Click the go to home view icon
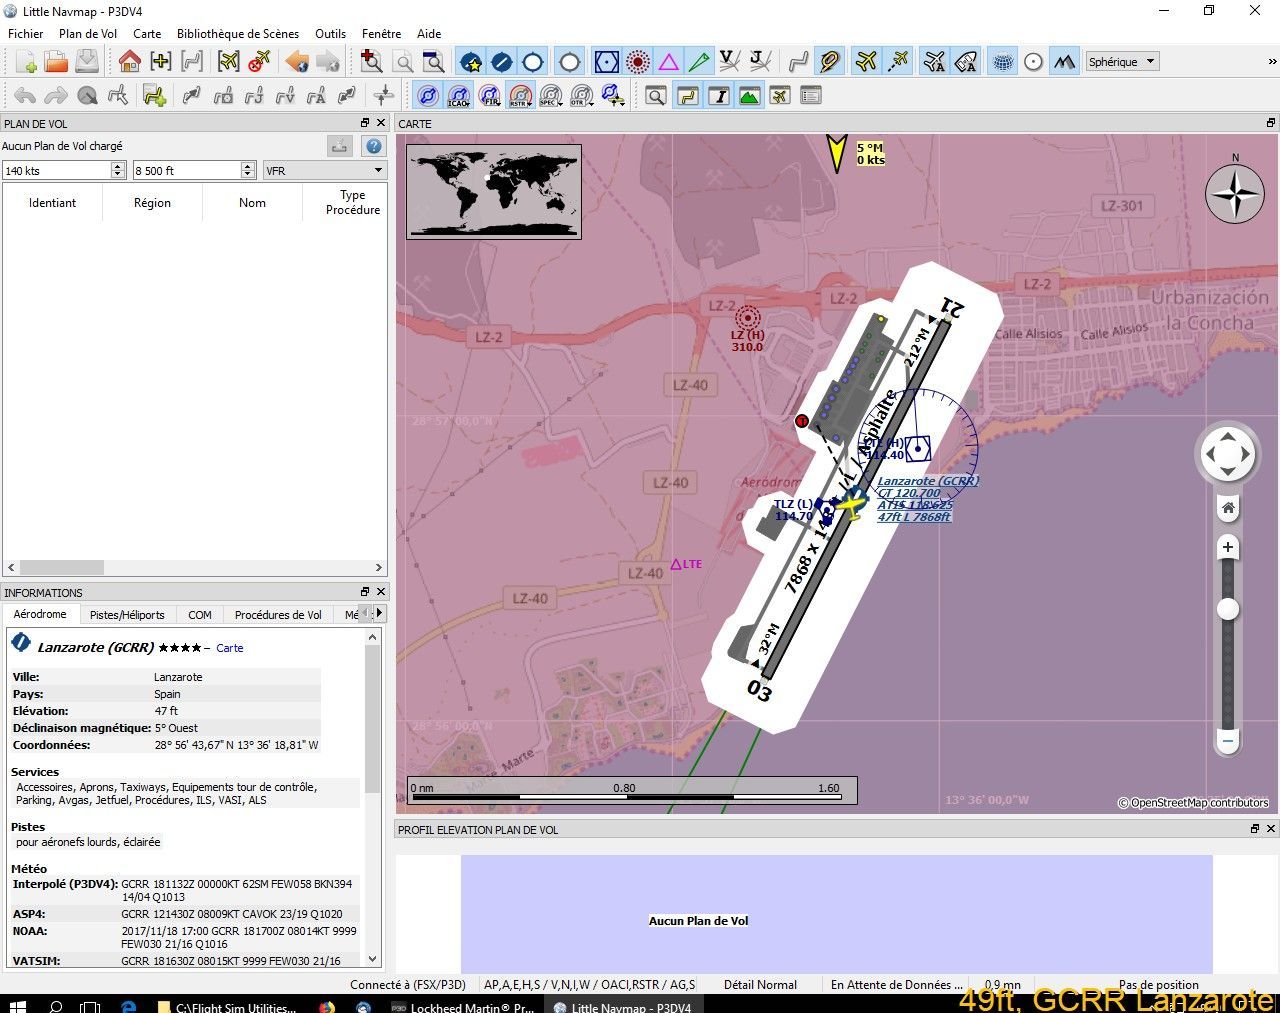This screenshot has height=1013, width=1280. (x=129, y=62)
